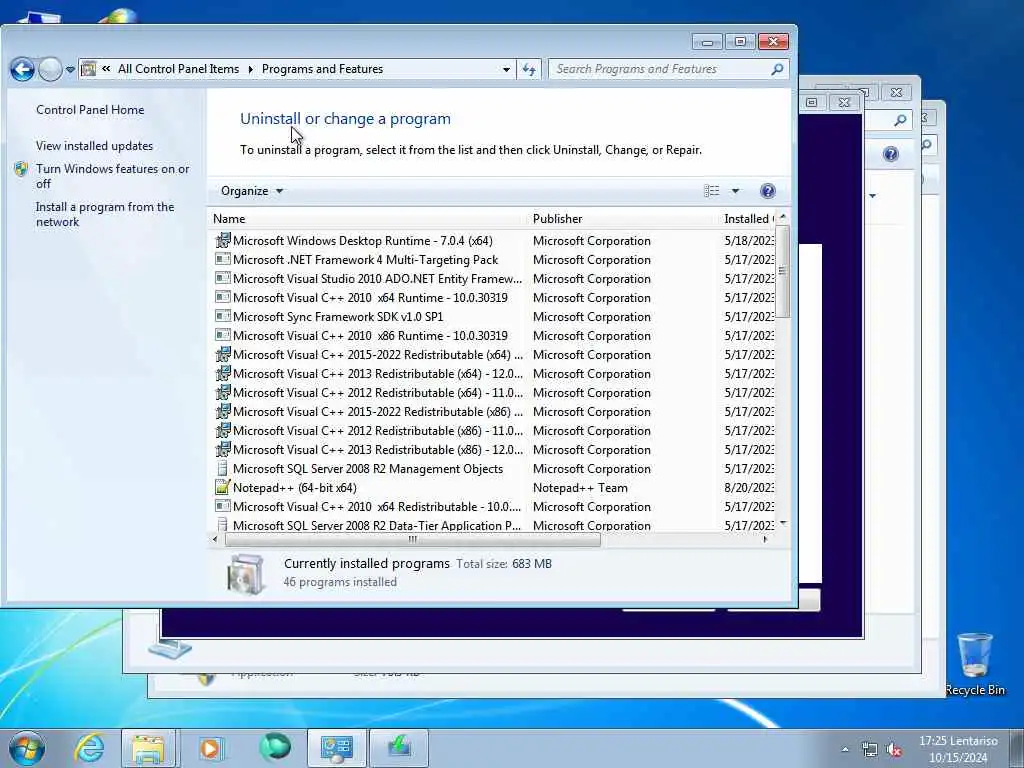Click the greyed Forward navigation arrow
This screenshot has height=768, width=1024.
(x=50, y=69)
